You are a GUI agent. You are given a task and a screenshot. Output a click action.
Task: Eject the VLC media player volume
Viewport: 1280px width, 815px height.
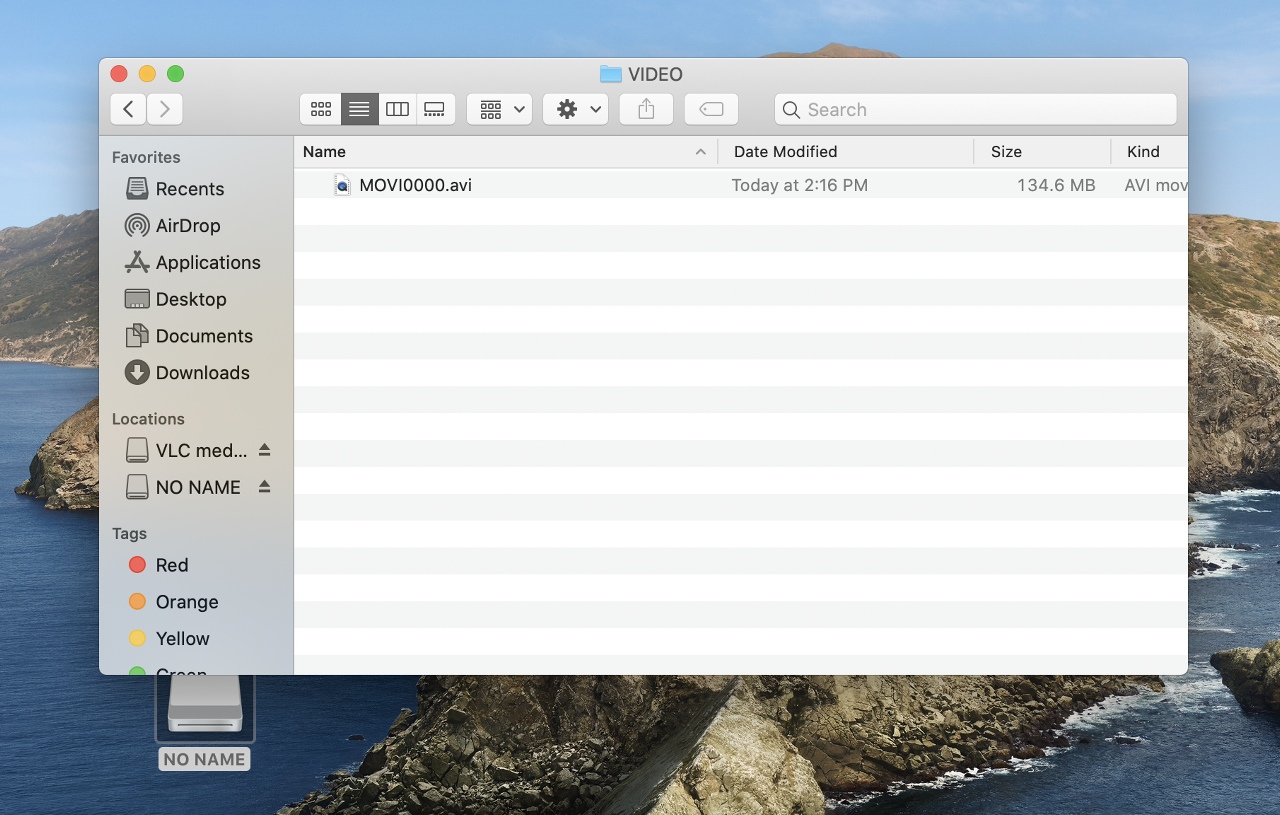point(264,450)
